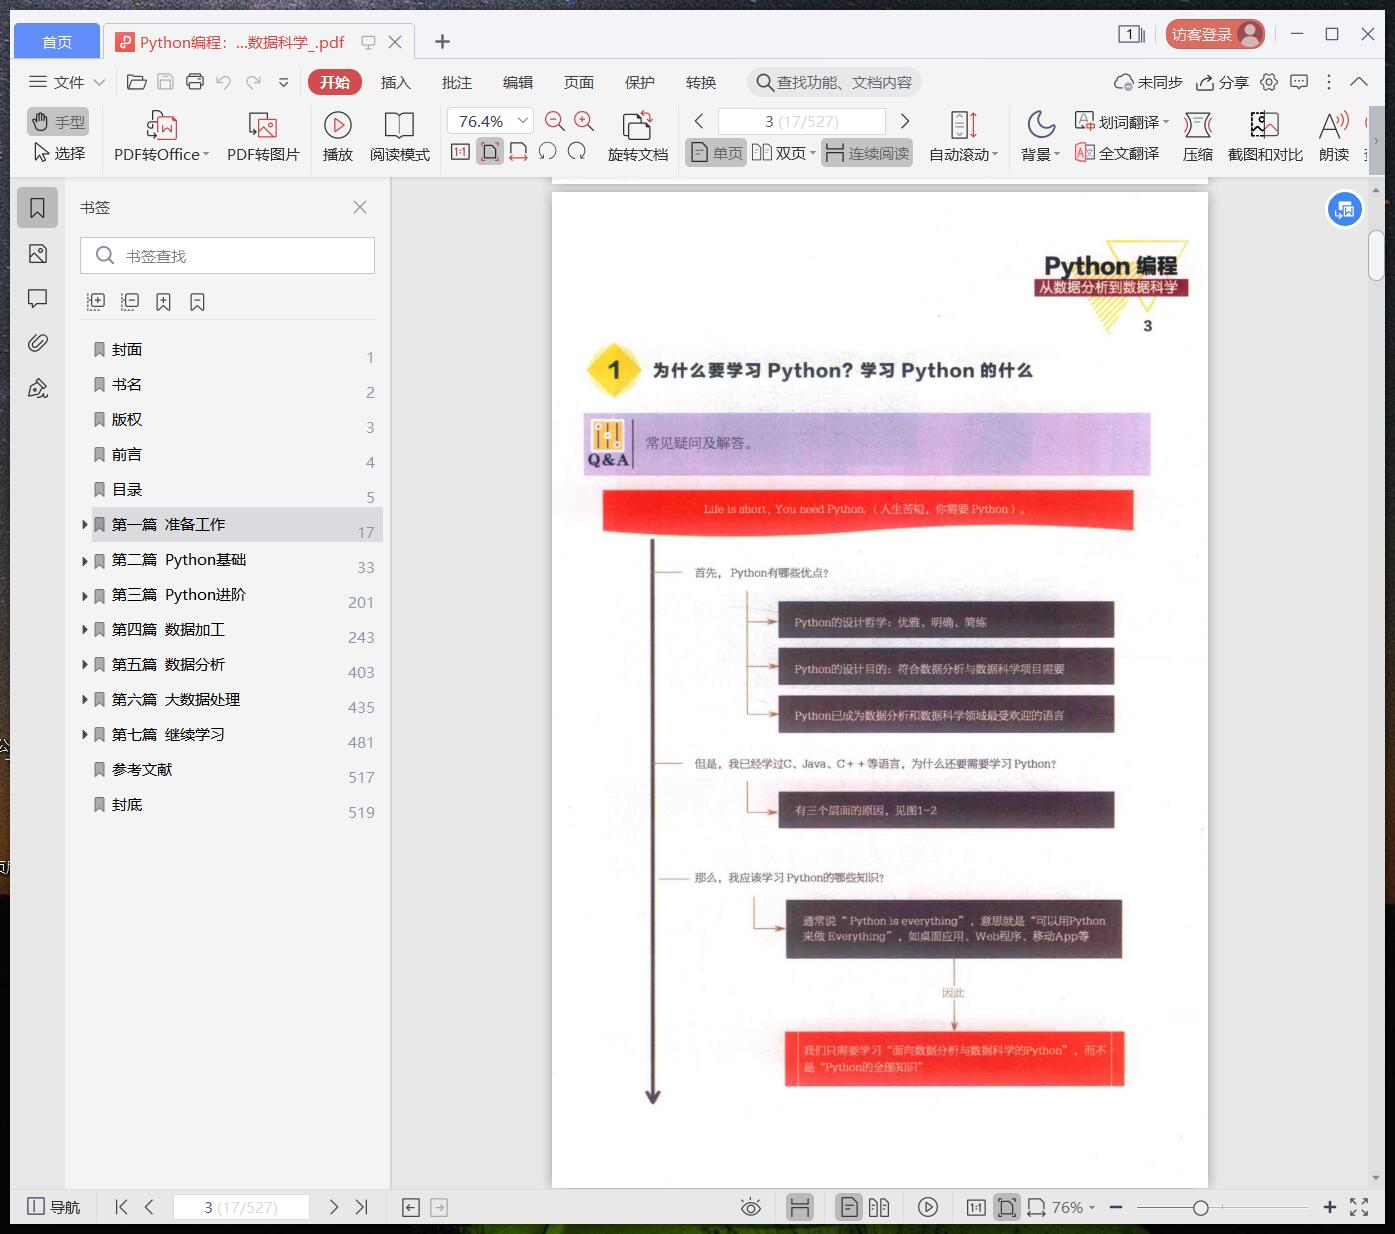This screenshot has height=1234, width=1395.
Task: Toggle 双页 double page view
Action: (783, 153)
